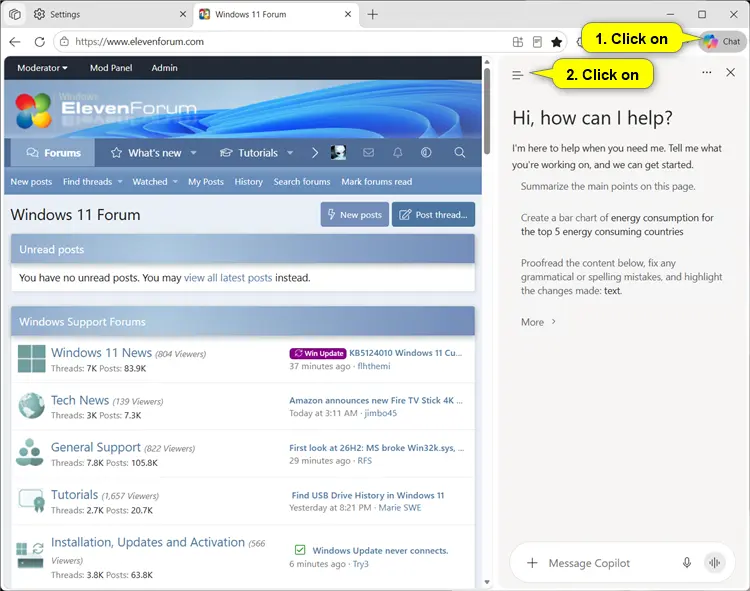750x591 pixels.
Task: Open Copilot pane more options ellipsis
Action: pos(706,73)
